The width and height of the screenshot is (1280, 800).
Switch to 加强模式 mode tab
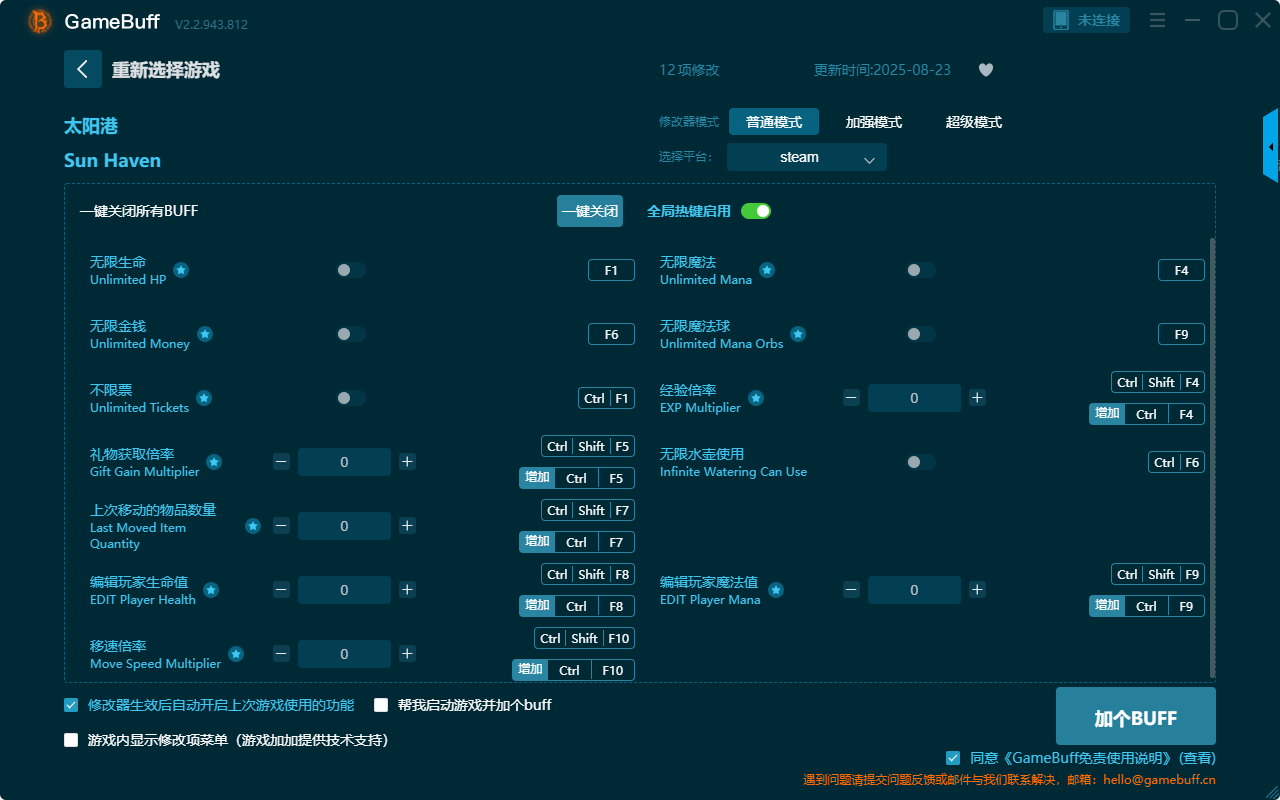[874, 122]
